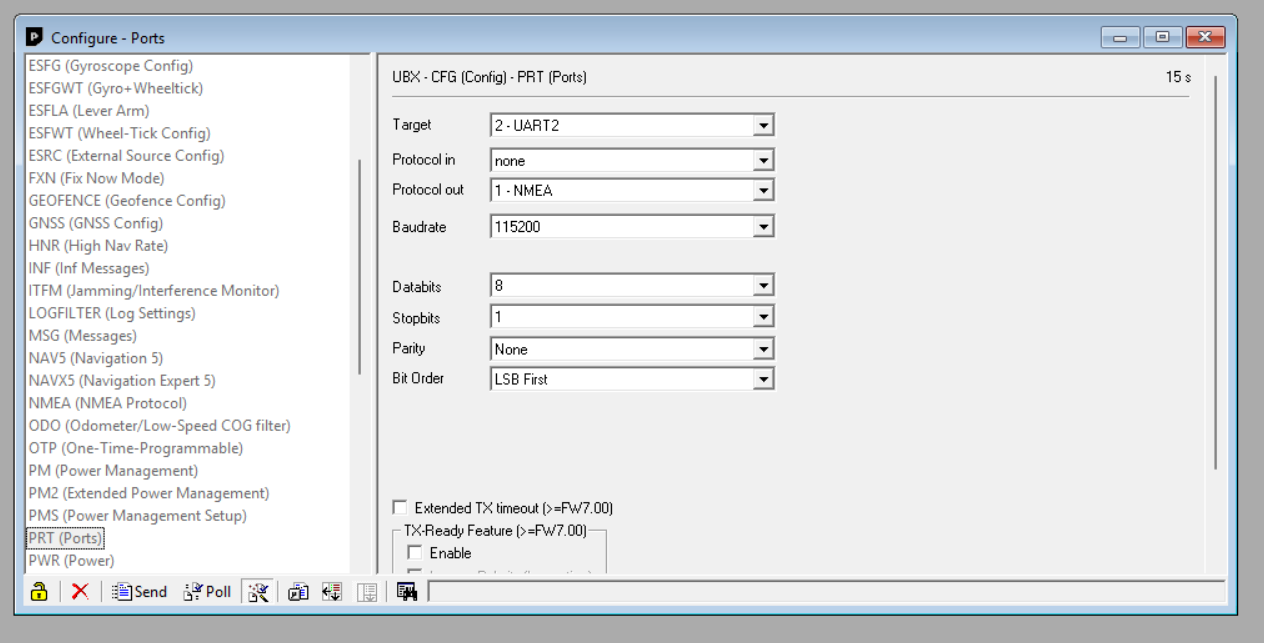Check the TX-Ready Feature Enable box
Viewport: 1264px width, 643px height.
point(415,553)
